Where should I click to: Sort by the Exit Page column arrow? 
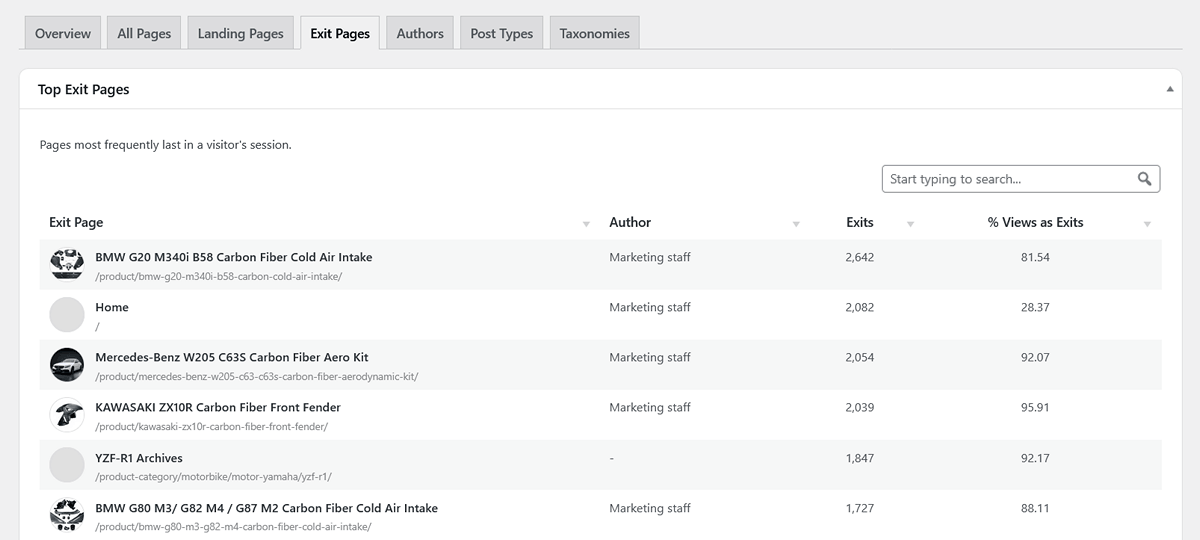coord(586,224)
